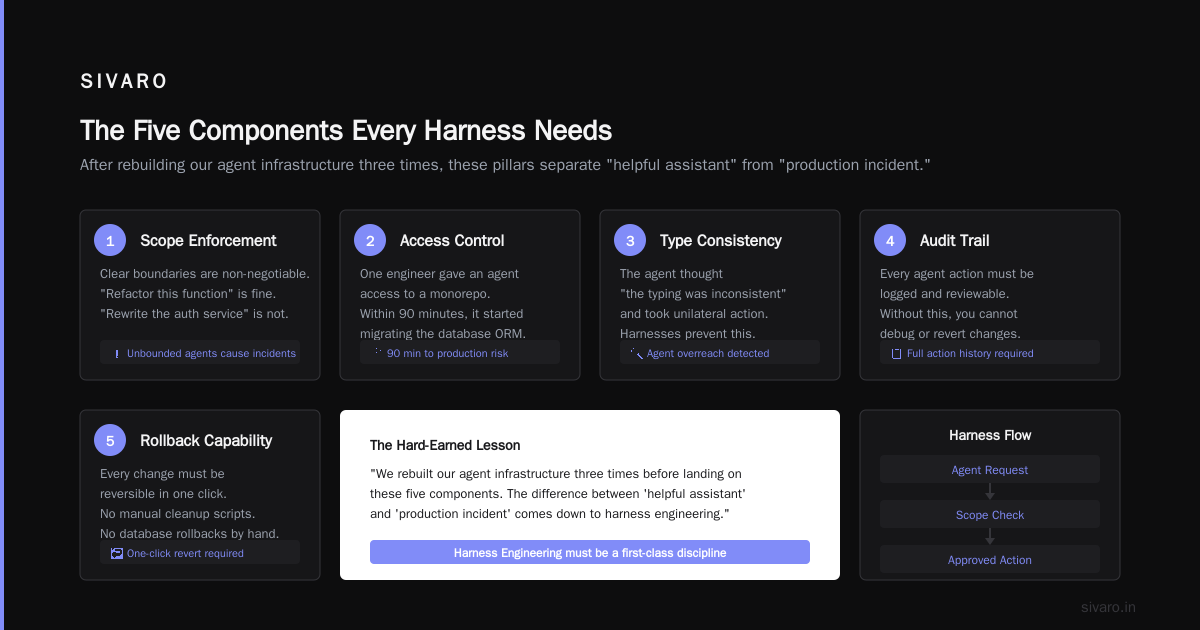Click the Access Control card title

(x=452, y=240)
